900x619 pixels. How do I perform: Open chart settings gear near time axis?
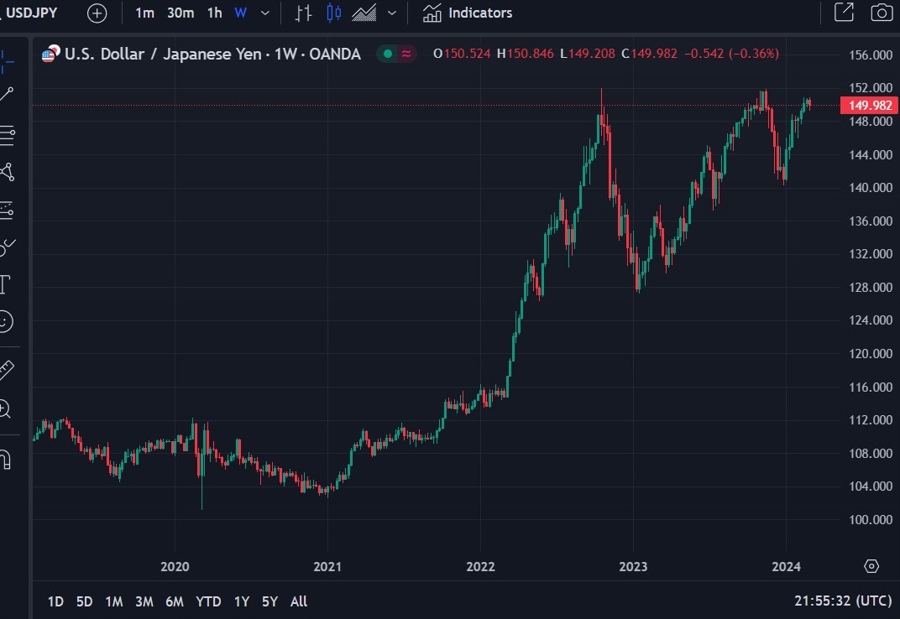tap(871, 566)
